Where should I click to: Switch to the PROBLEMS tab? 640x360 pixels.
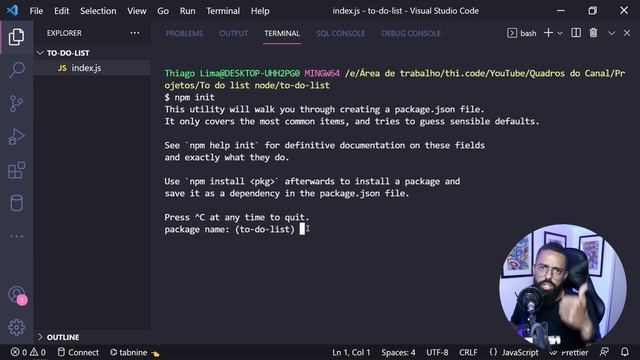184,33
